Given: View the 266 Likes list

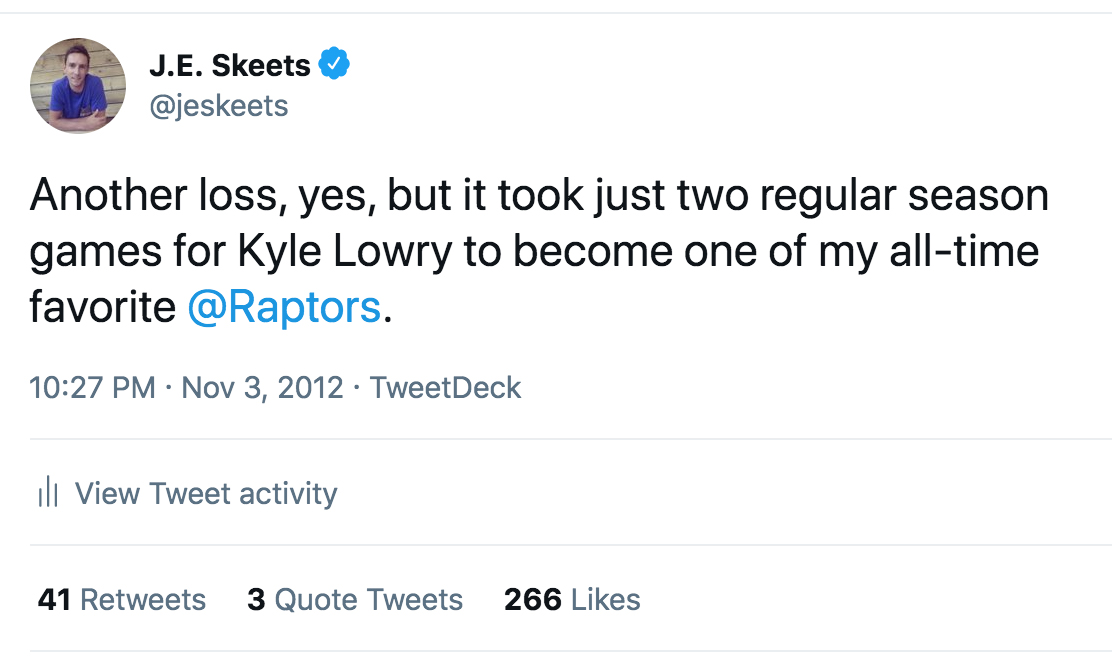Looking at the screenshot, I should 572,599.
